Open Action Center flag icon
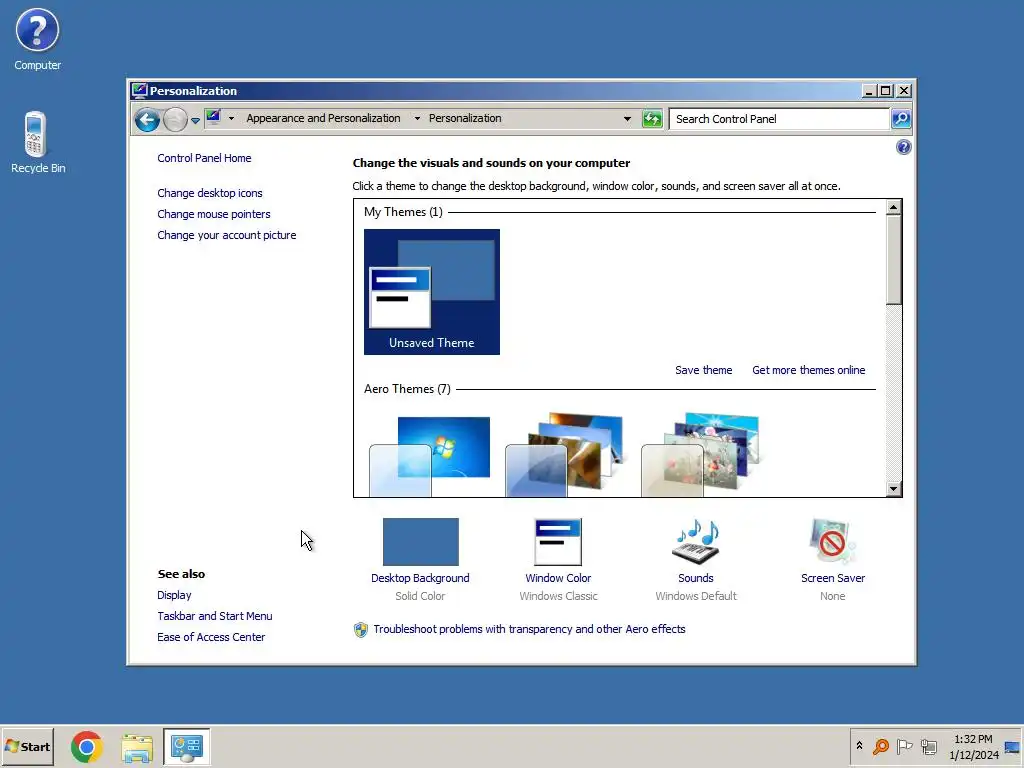Viewport: 1024px width, 768px height. click(904, 746)
